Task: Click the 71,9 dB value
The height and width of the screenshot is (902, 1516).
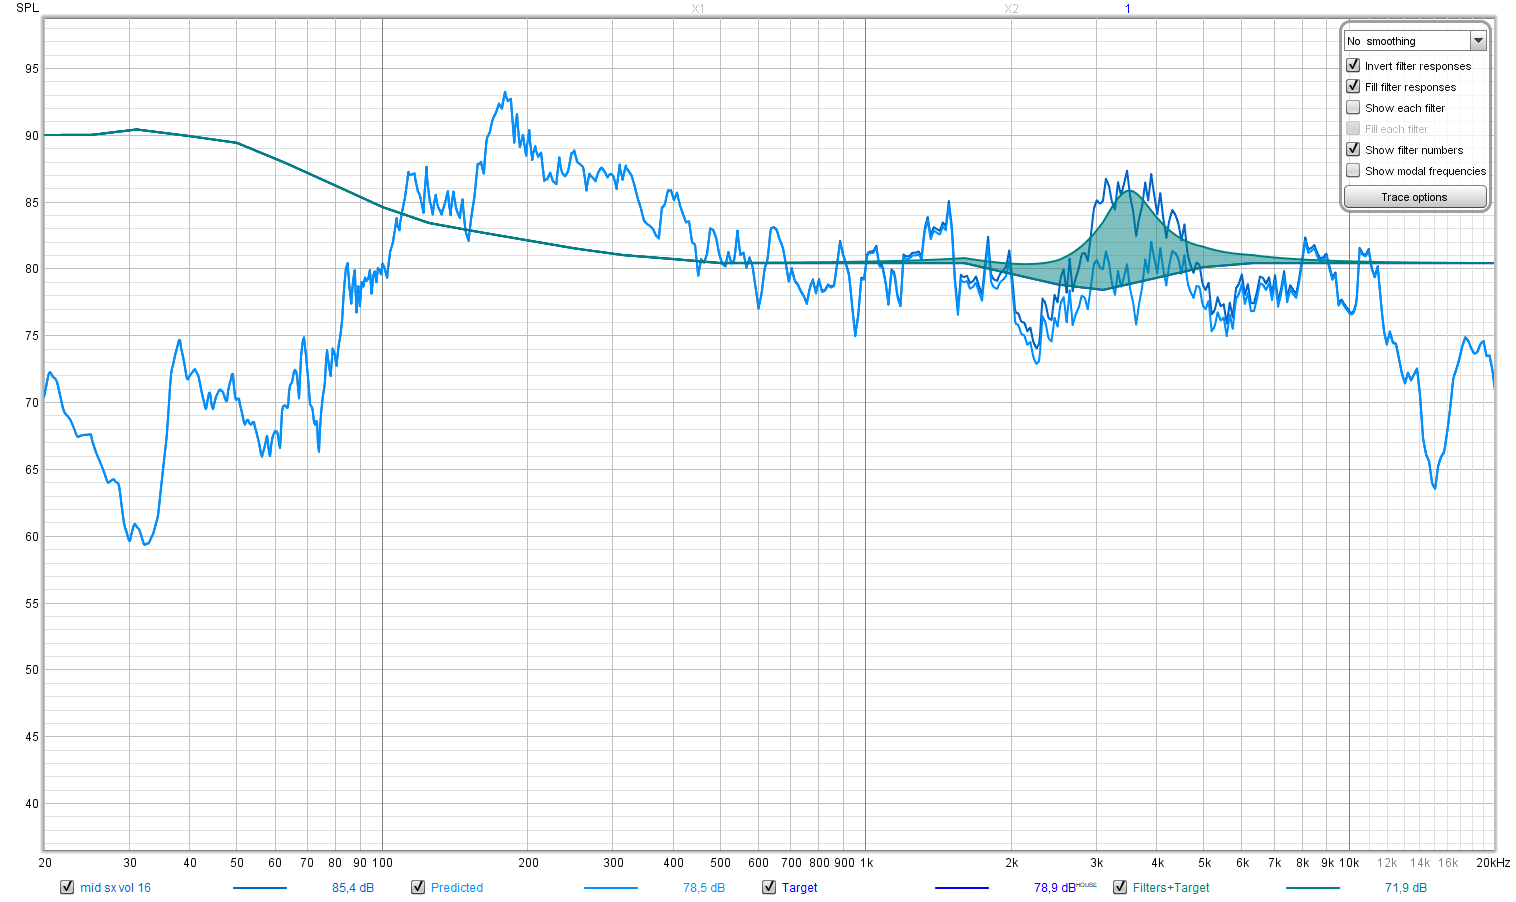Action: [1406, 888]
